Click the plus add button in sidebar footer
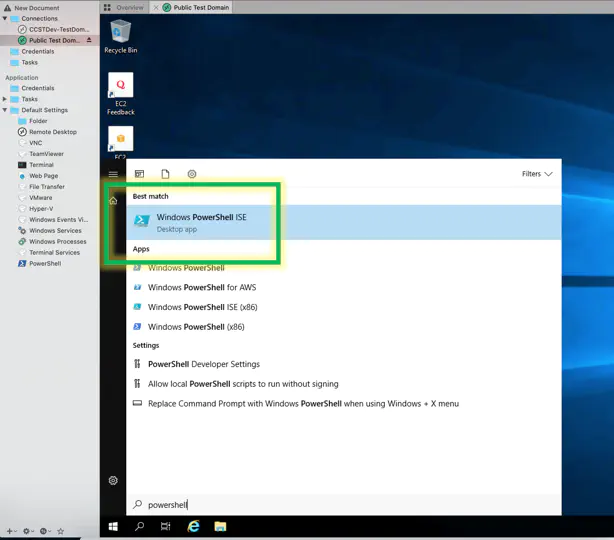Image resolution: width=614 pixels, height=540 pixels. (x=11, y=531)
